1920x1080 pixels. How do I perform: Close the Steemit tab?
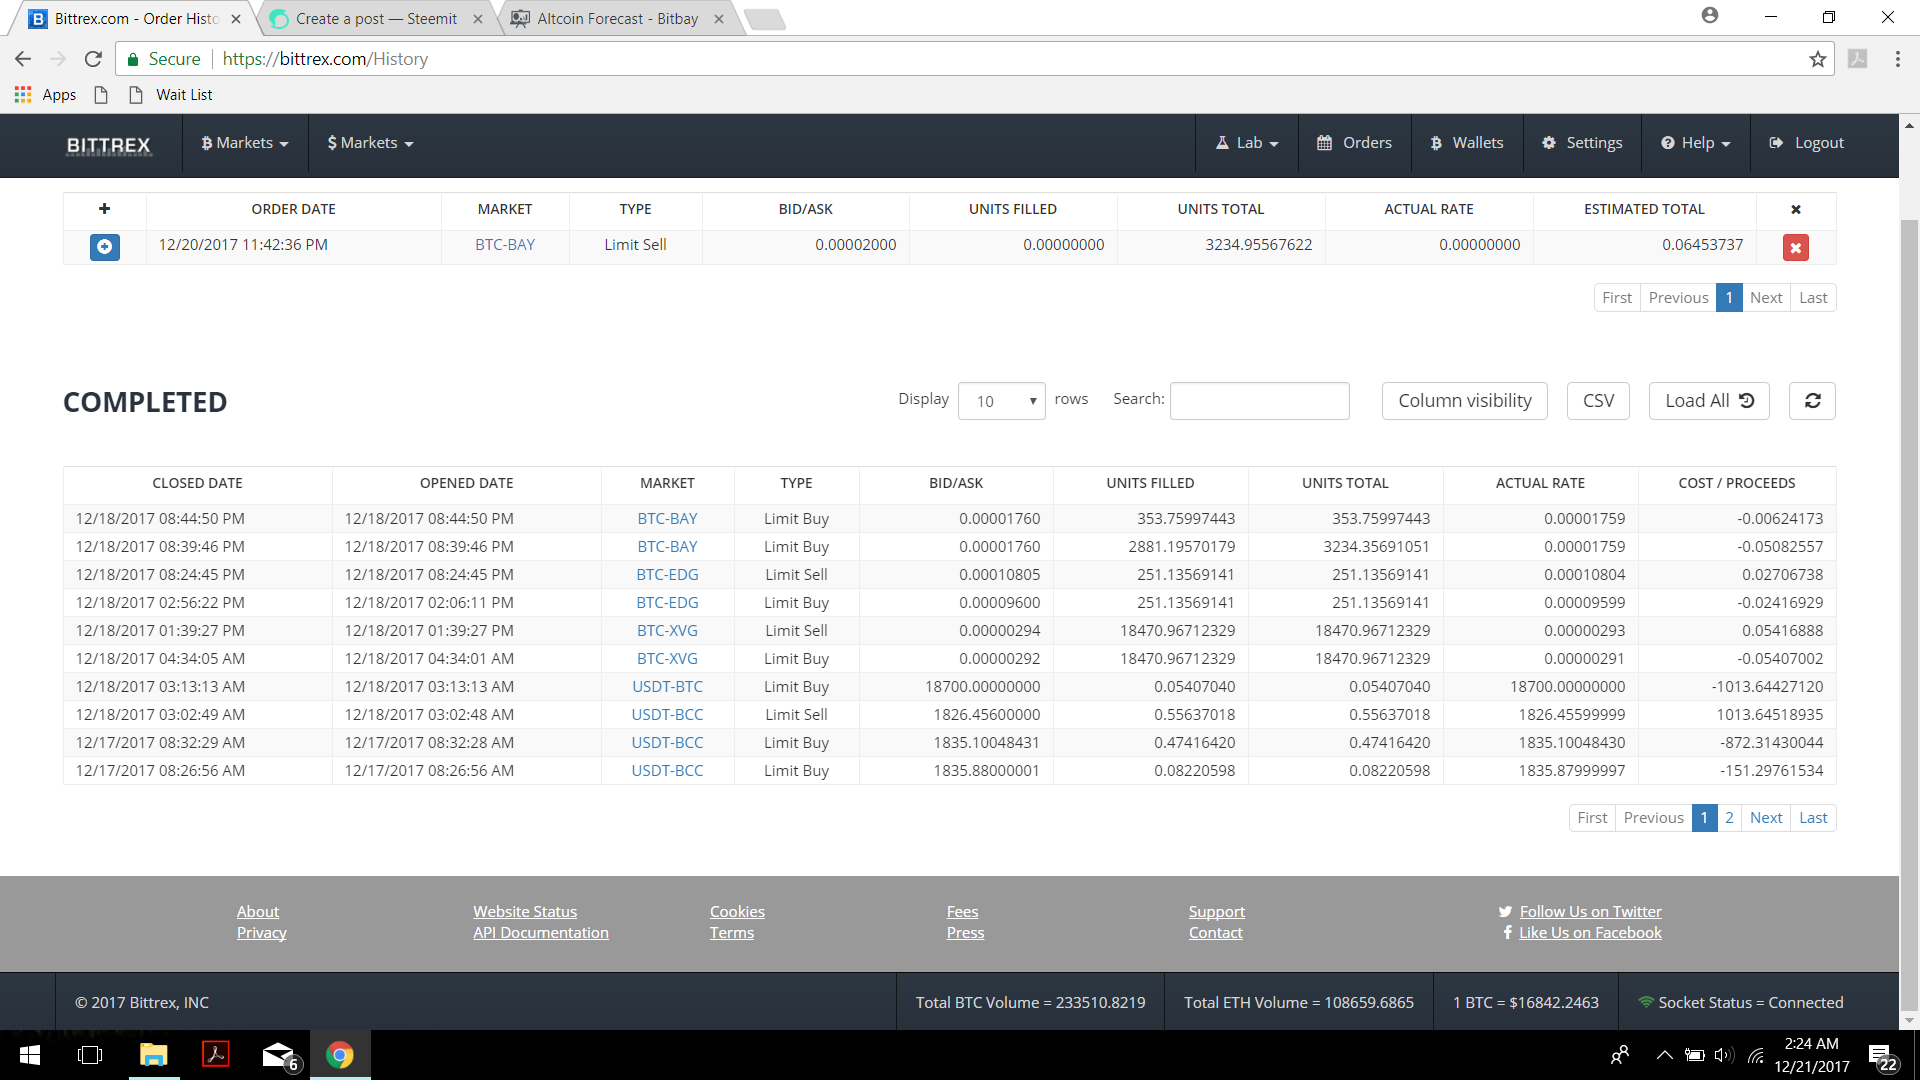478,19
